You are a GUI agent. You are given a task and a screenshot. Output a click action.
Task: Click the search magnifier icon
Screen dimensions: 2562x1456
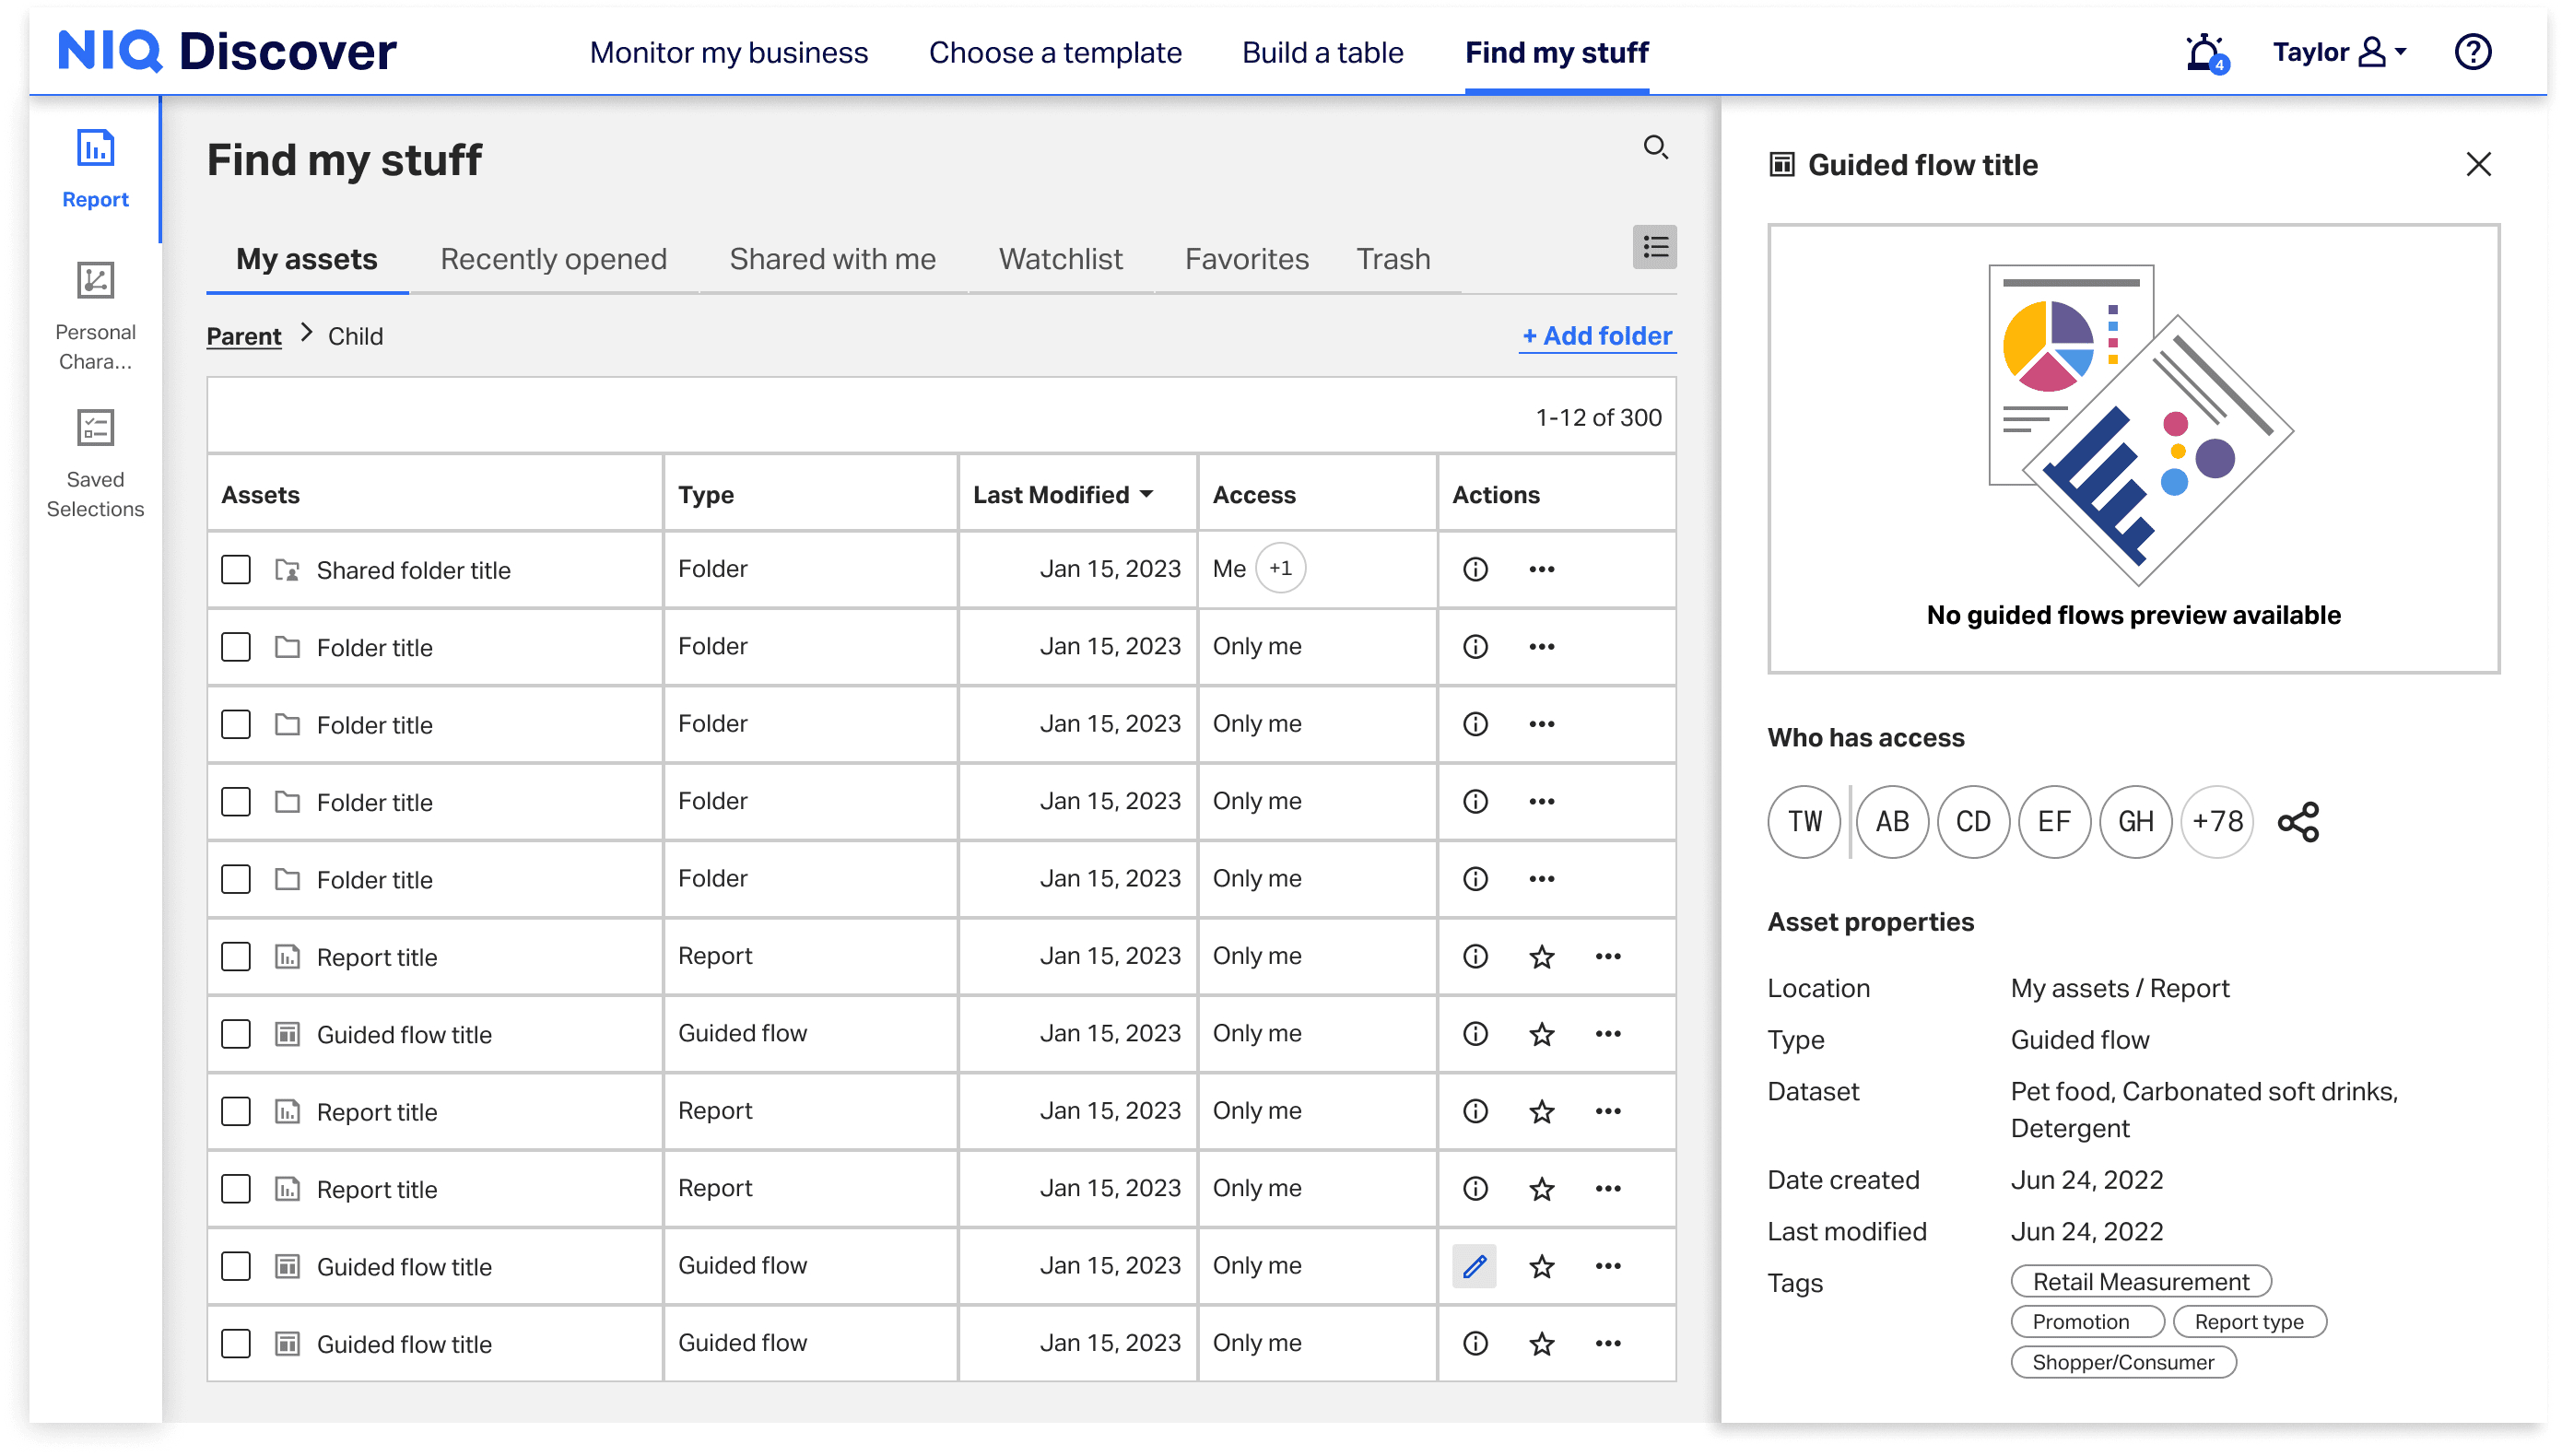(1655, 148)
